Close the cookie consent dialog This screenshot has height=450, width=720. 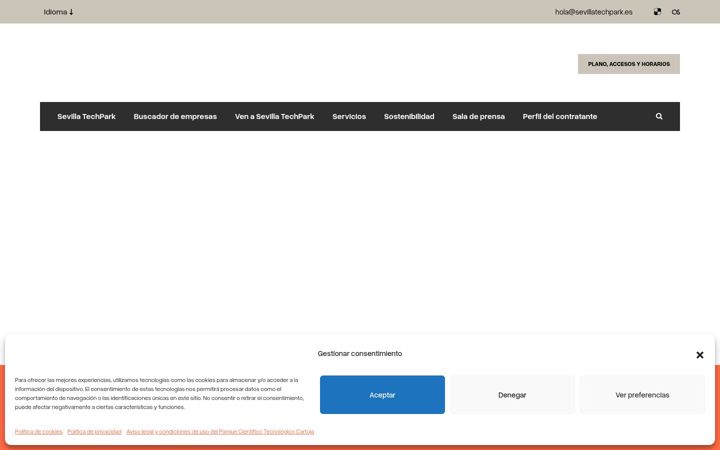(x=700, y=355)
